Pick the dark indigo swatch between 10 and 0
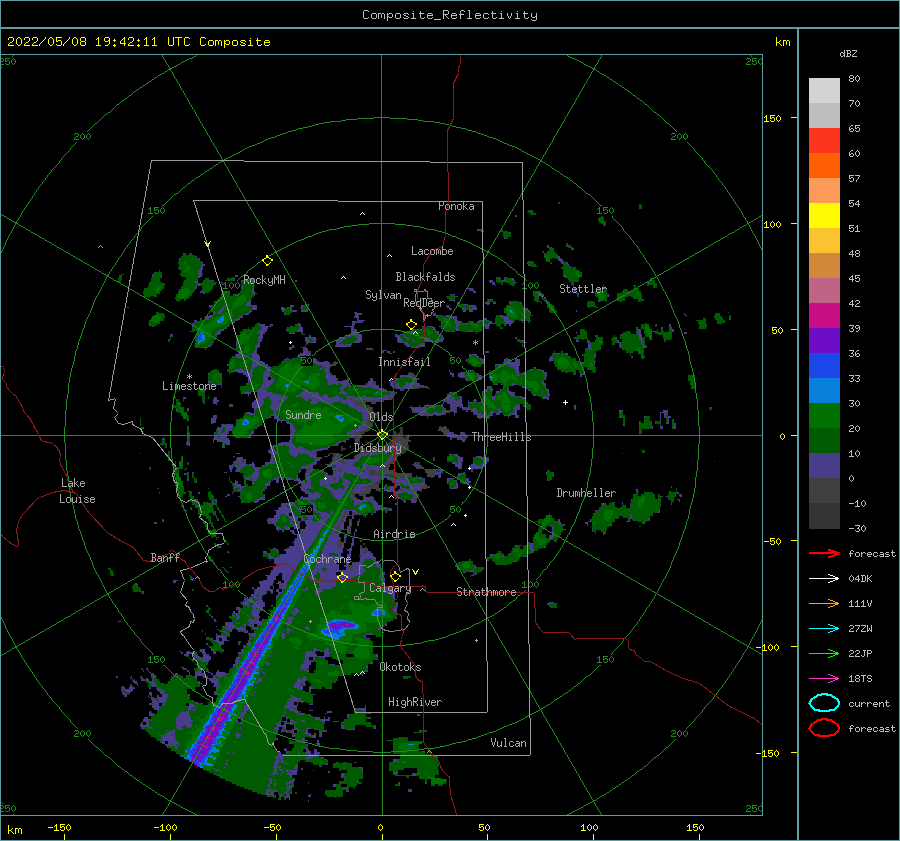900x841 pixels. click(x=824, y=465)
